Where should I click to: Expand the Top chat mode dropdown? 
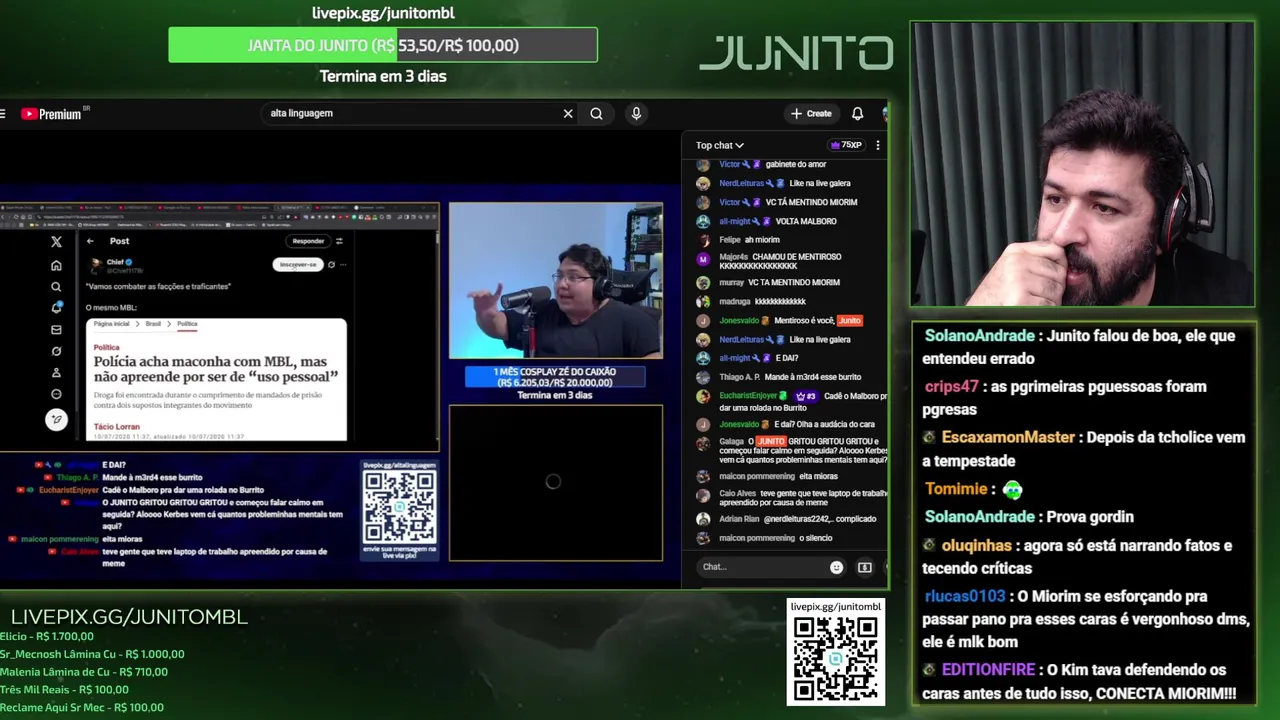pos(720,145)
